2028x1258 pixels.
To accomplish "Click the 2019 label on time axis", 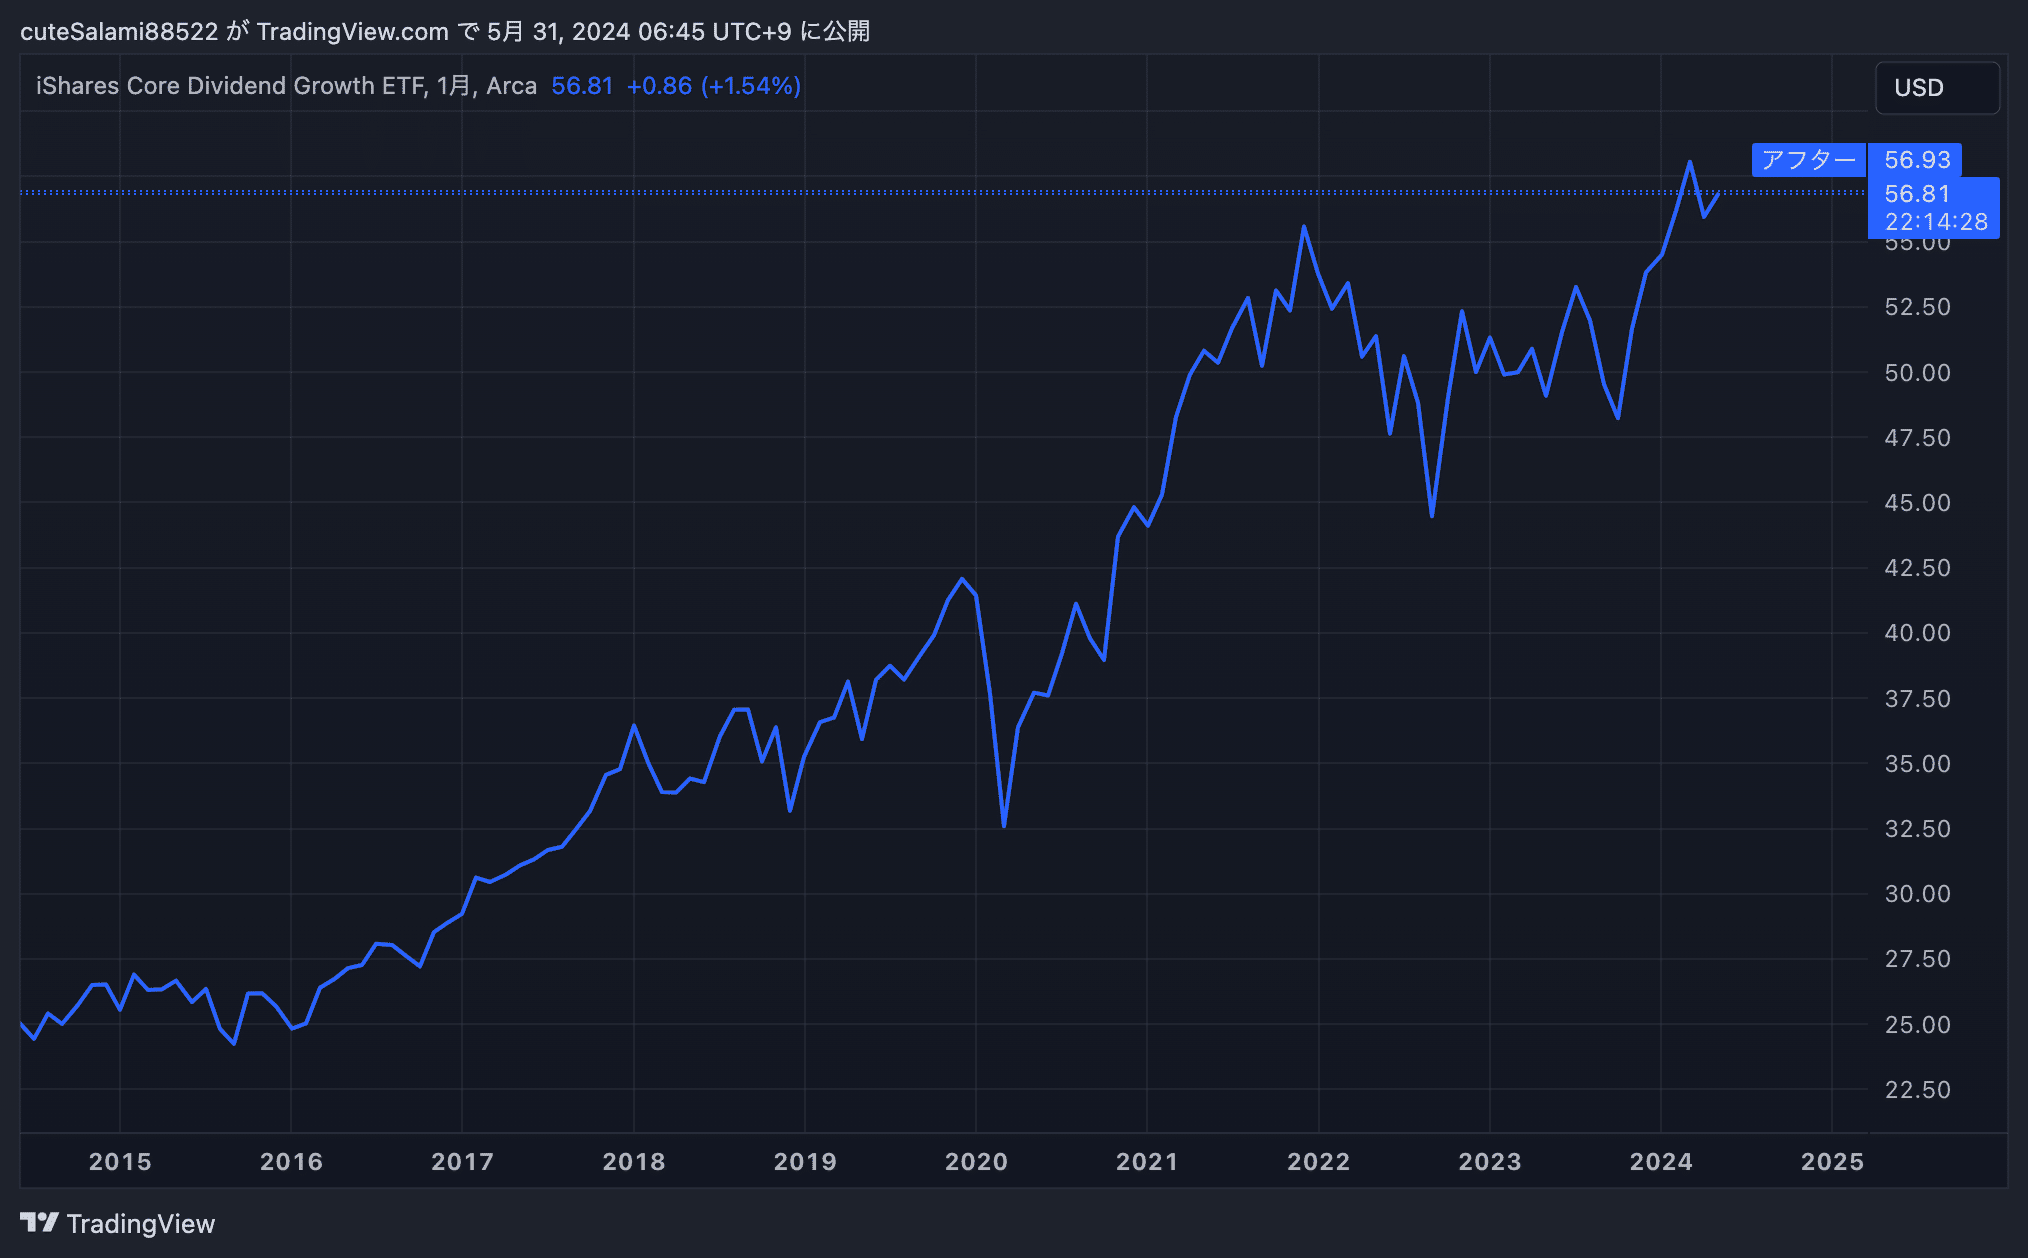I will tap(805, 1161).
